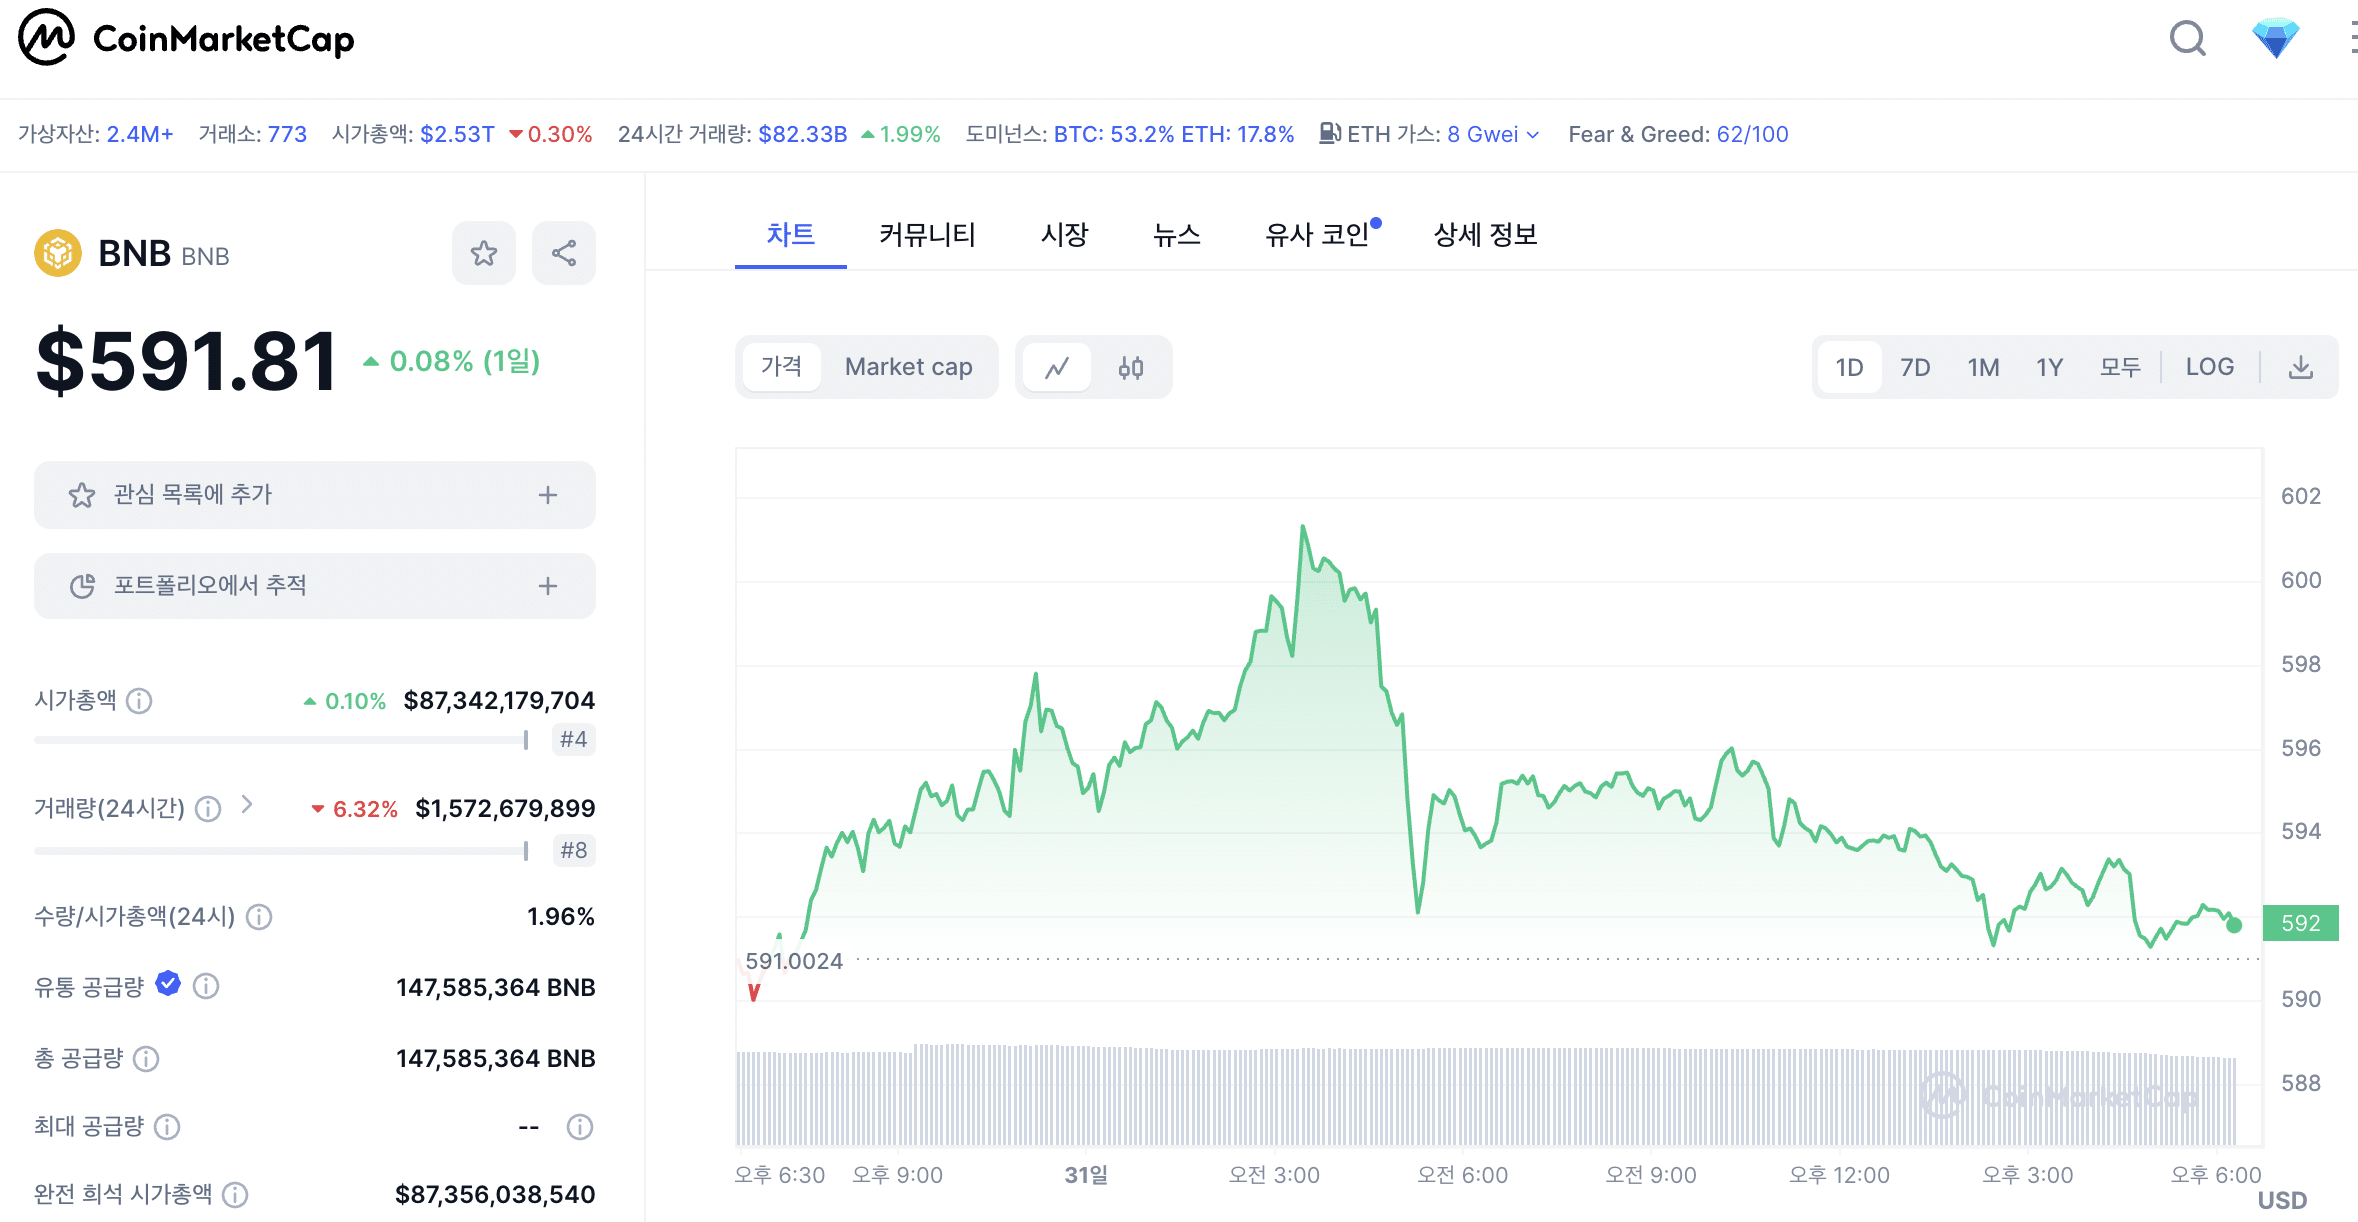Viewport: 2358px width, 1222px height.
Task: Click the $87,342,179,704 market cap value
Action: coord(499,701)
